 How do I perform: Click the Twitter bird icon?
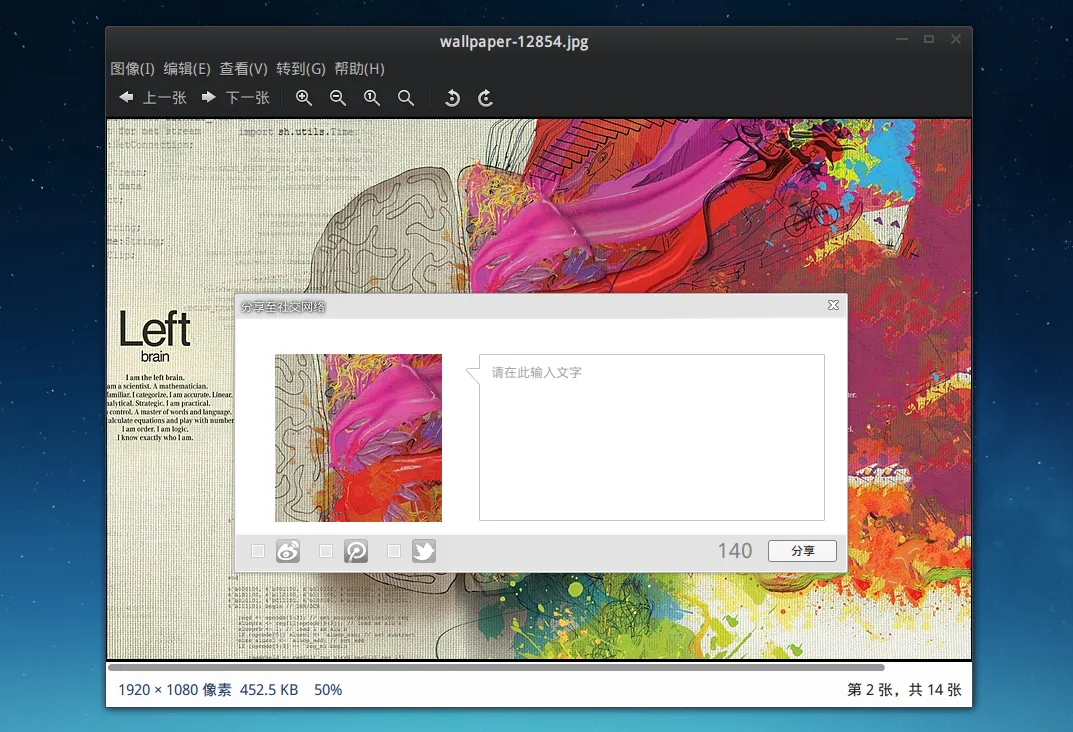(424, 551)
